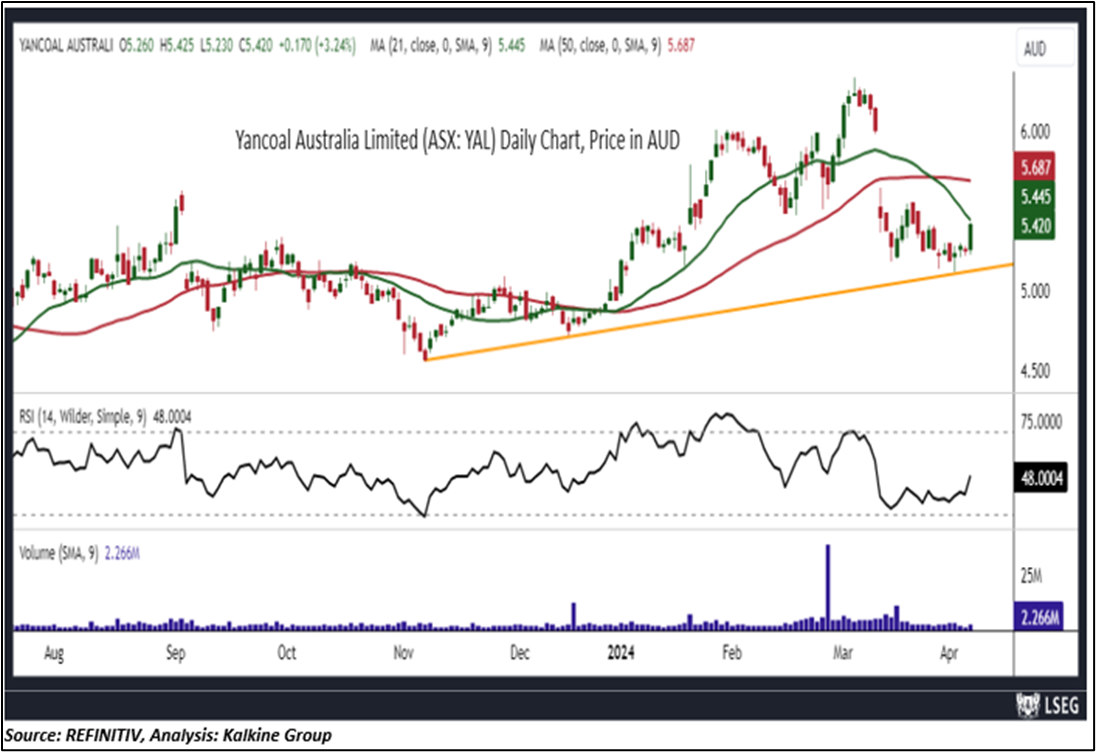Click the +0.170 (+3.24%) change value
Image resolution: width=1096 pixels, height=752 pixels.
click(317, 46)
